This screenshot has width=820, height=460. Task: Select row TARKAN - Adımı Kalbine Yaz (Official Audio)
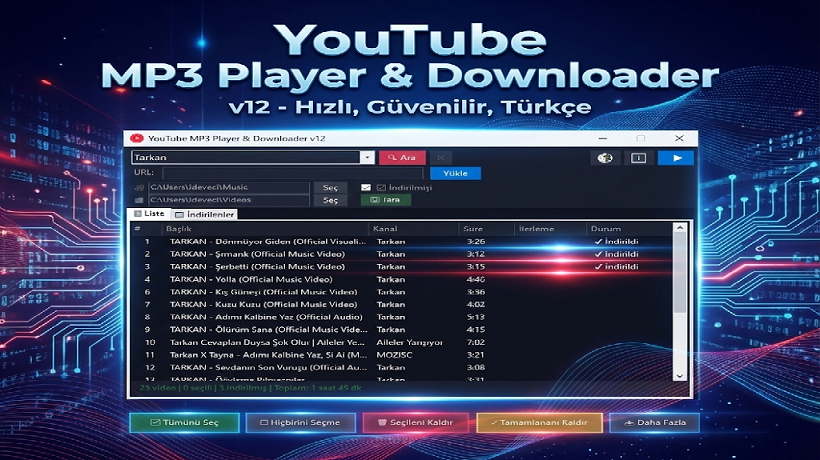[x=402, y=317]
